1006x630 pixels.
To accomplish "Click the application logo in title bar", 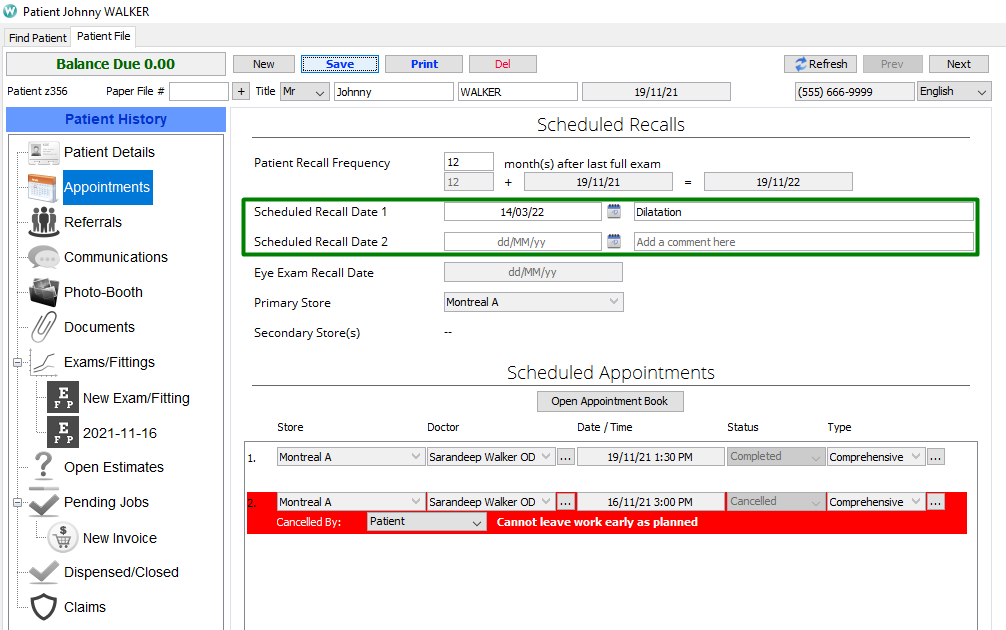I will coord(10,11).
